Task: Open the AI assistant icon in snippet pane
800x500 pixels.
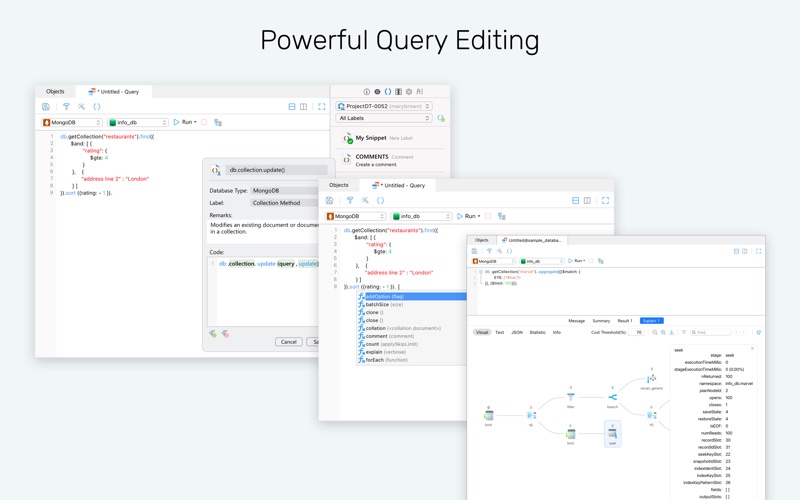Action: click(419, 92)
